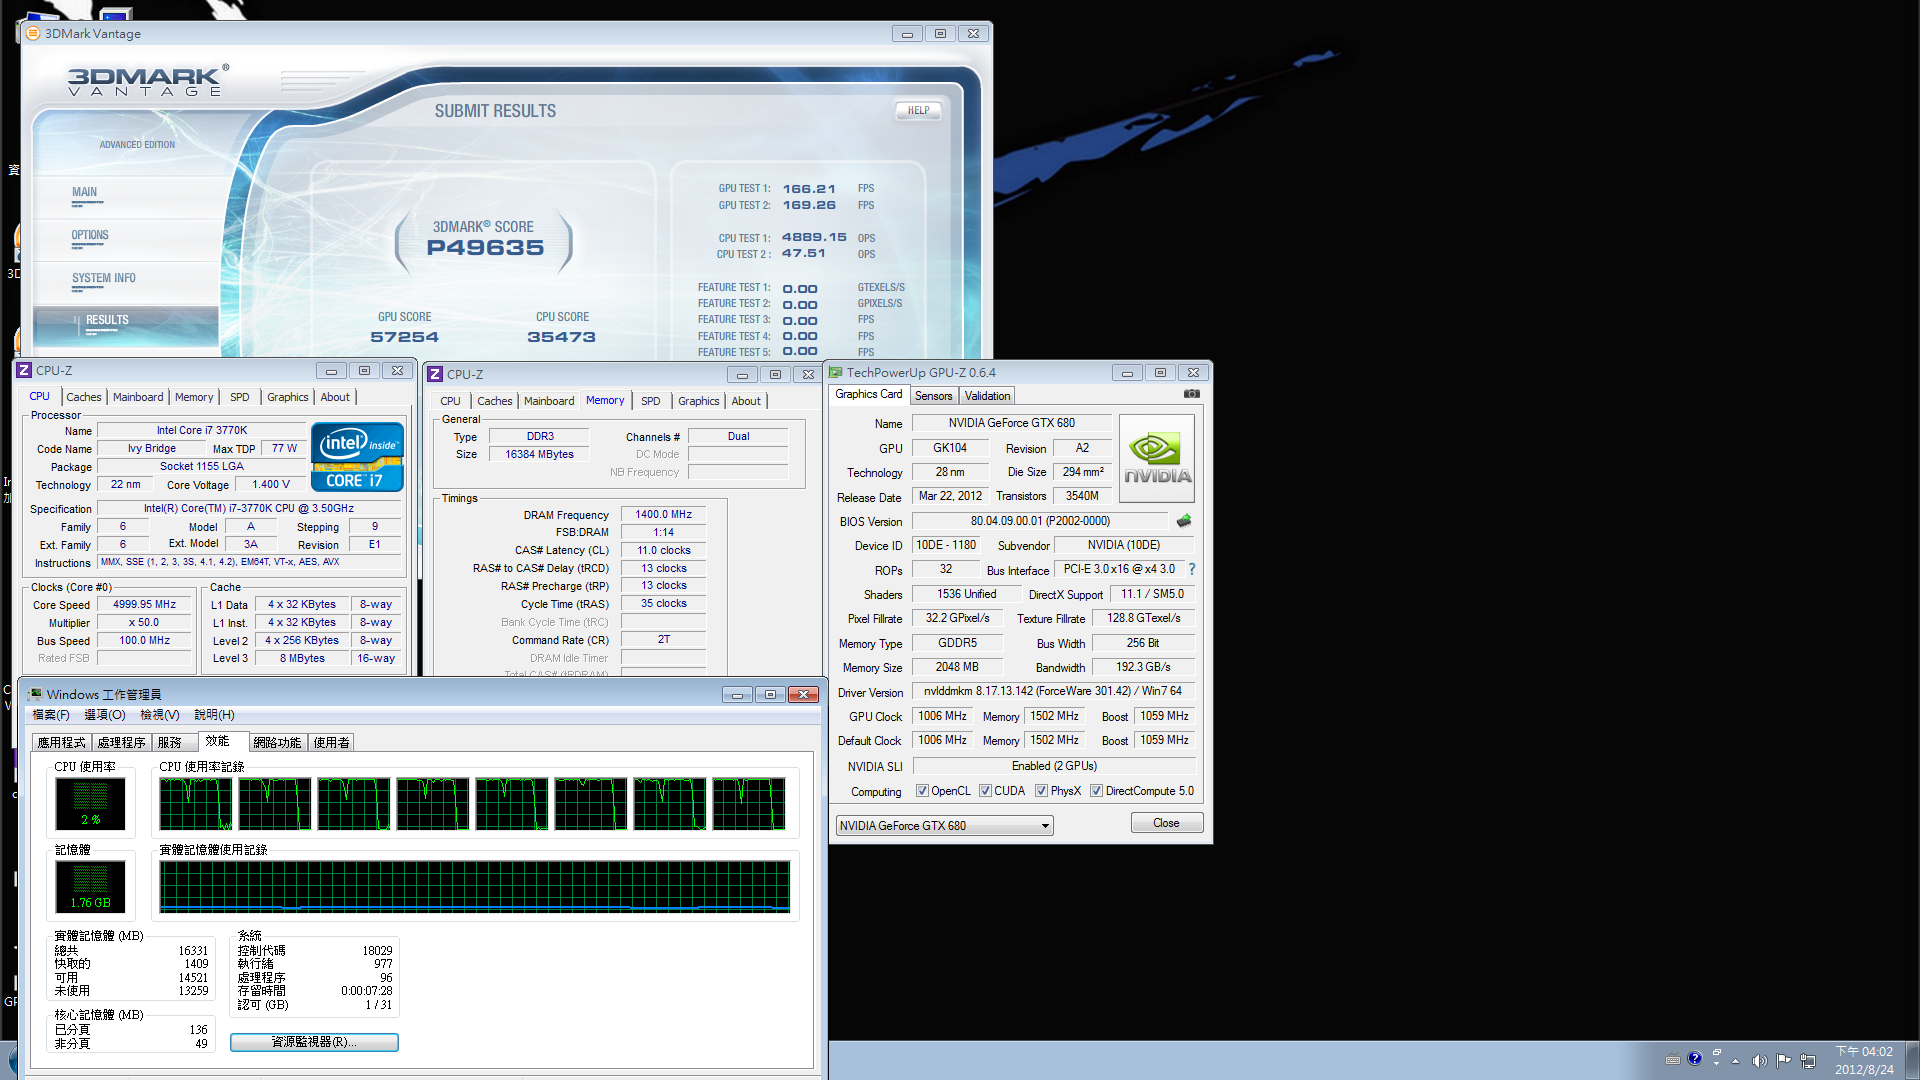Toggle the DirectCompute 5.0 checkbox
The height and width of the screenshot is (1080, 1920).
pyautogui.click(x=1097, y=791)
